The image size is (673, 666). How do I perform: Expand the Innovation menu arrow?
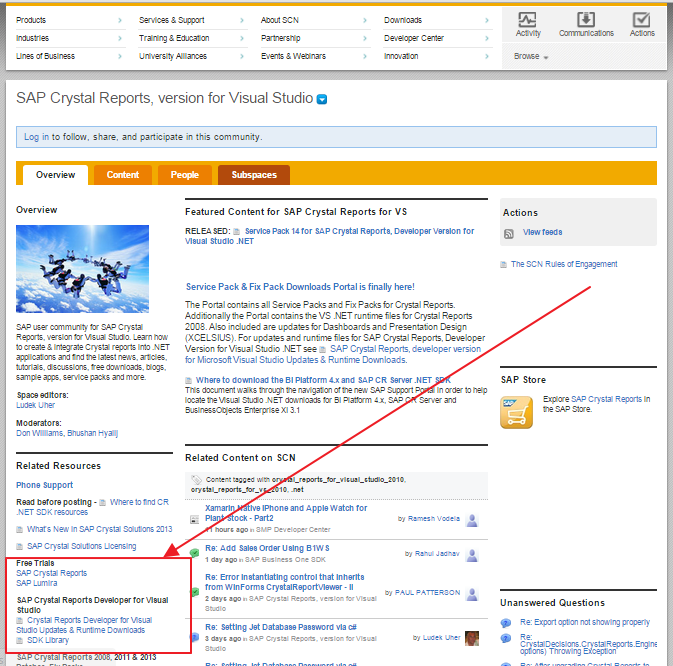point(487,56)
